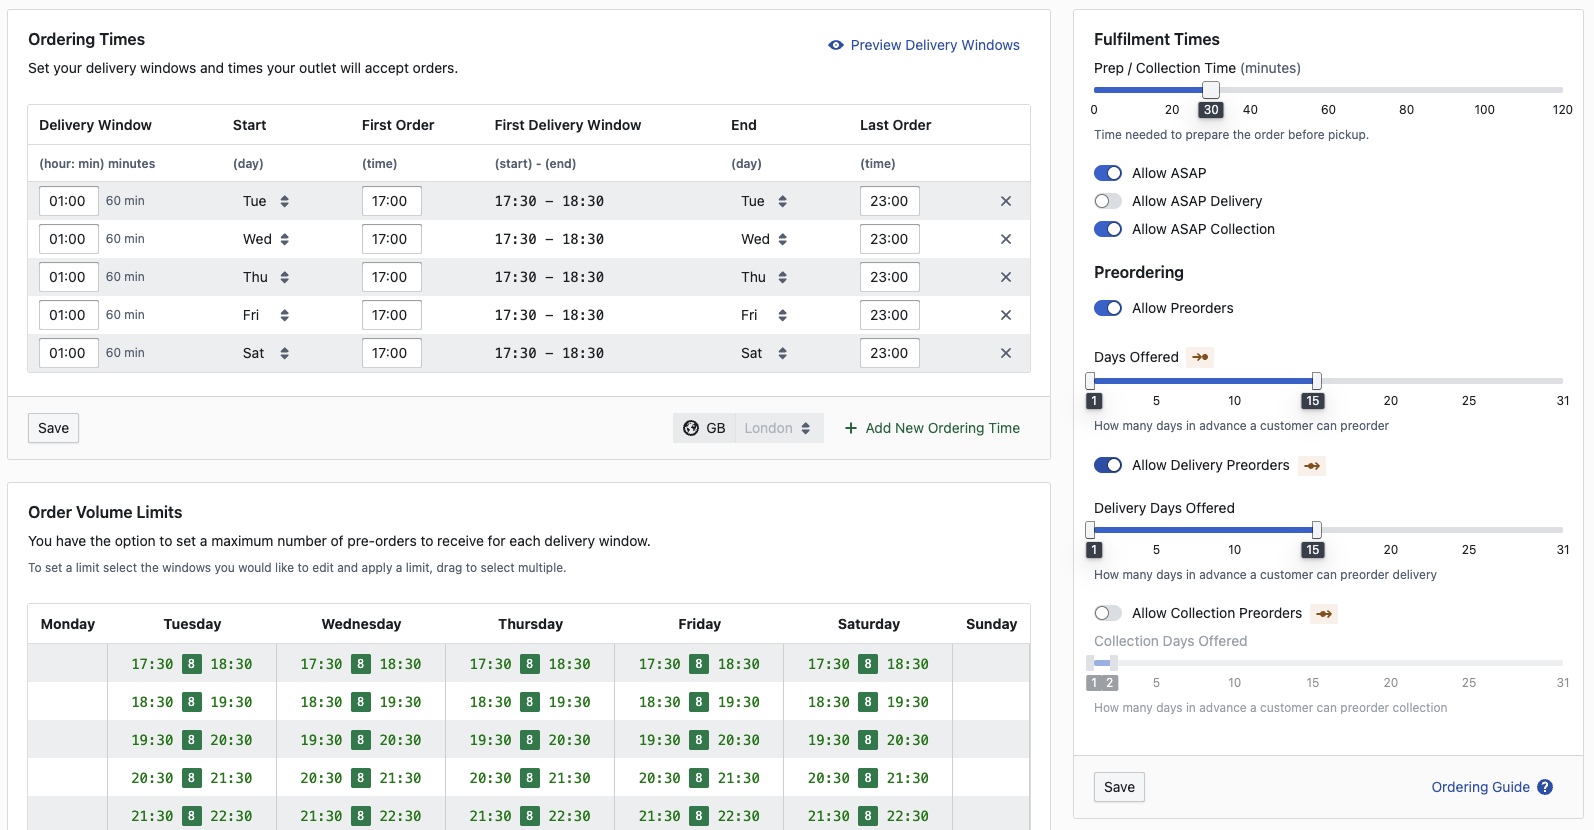This screenshot has width=1594, height=830.
Task: Open the Tue start day dropdown
Action: (x=266, y=201)
